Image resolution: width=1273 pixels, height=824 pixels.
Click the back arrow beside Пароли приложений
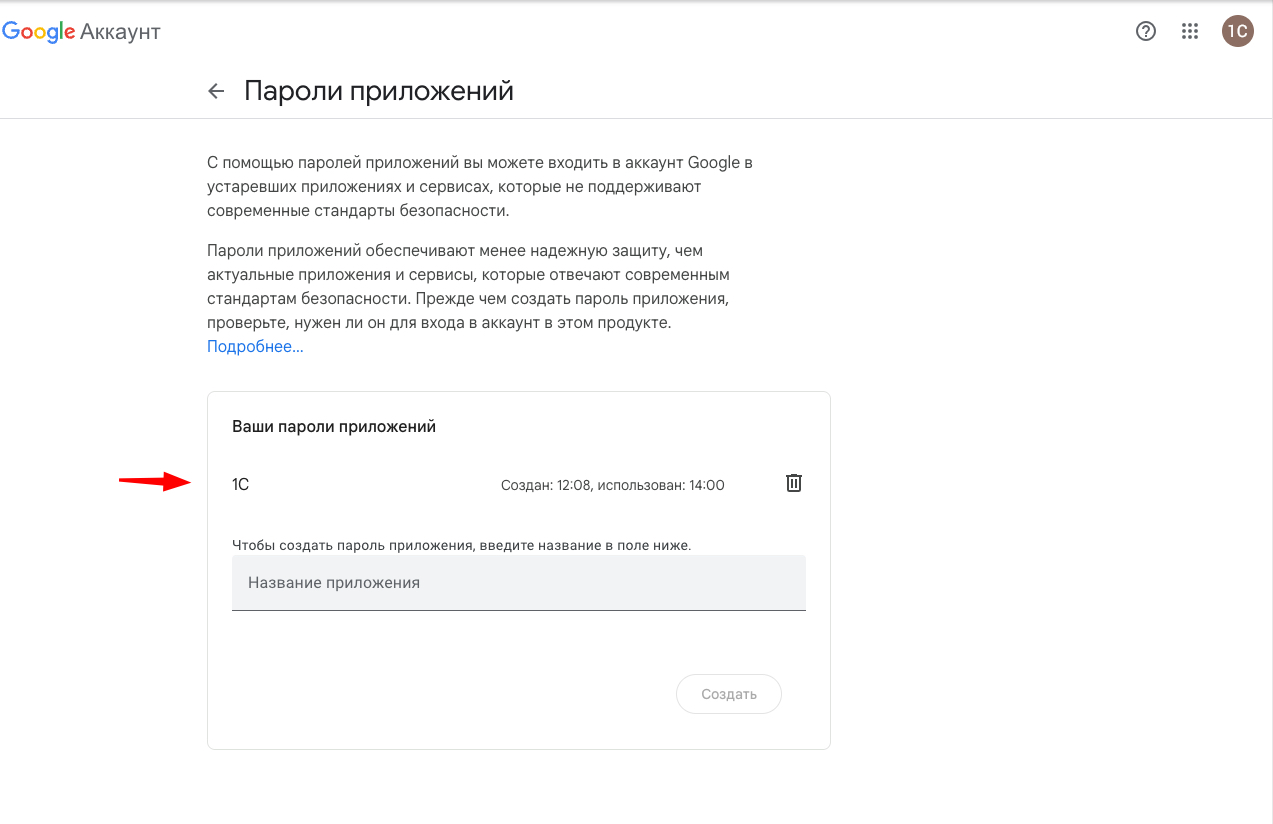point(216,92)
